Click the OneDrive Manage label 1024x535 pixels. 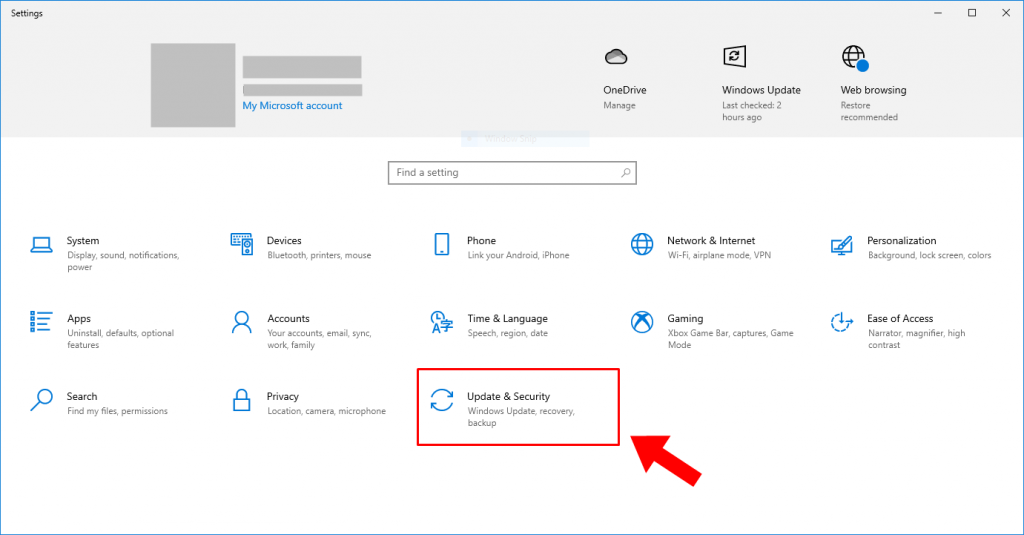click(619, 105)
